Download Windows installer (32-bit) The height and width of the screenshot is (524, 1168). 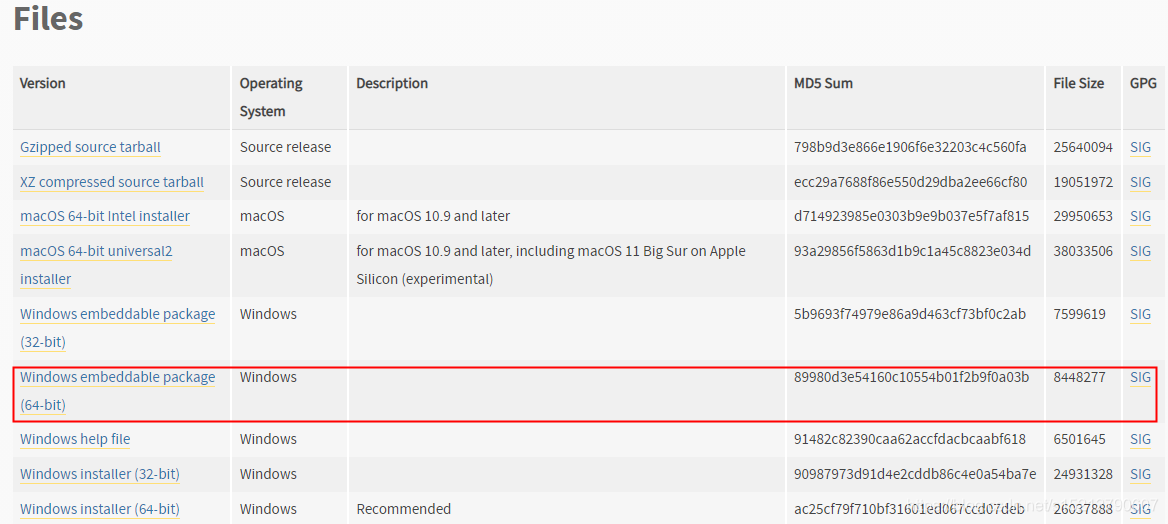tap(100, 474)
